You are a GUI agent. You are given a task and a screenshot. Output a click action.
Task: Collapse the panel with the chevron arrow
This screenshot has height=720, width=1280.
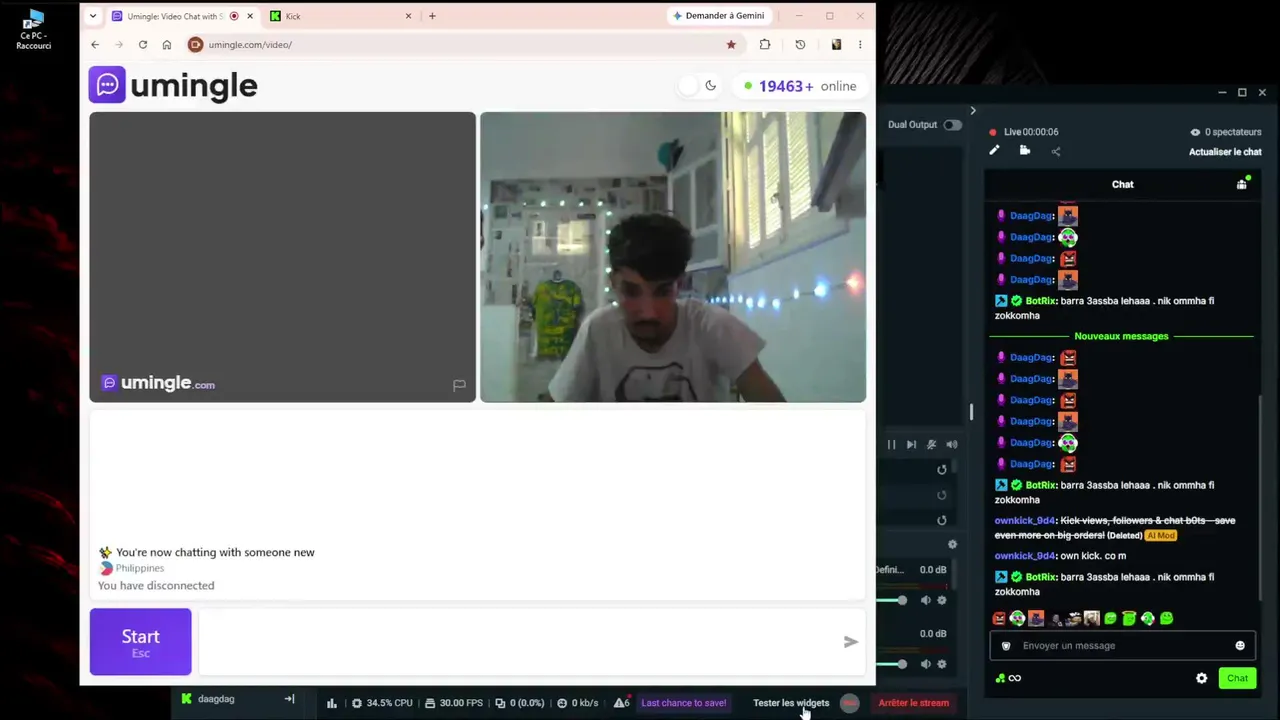973,111
